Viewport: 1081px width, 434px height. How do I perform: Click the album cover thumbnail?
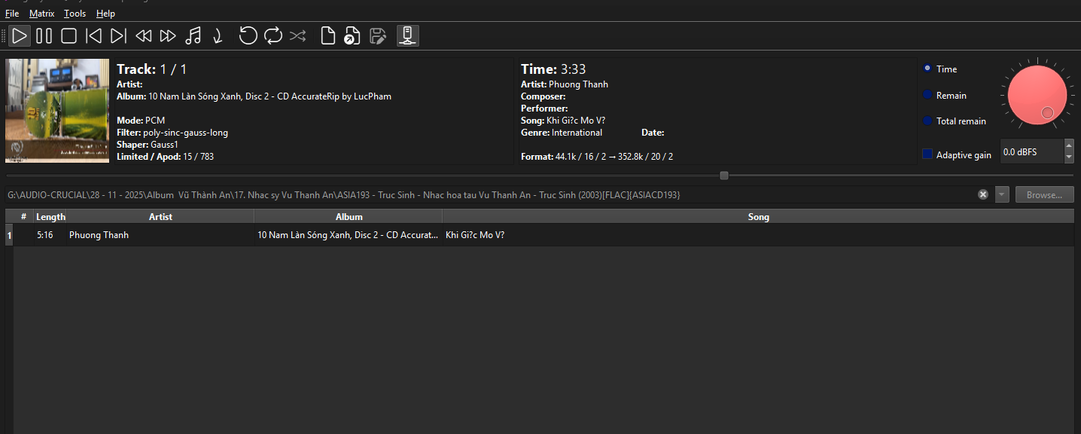[57, 111]
